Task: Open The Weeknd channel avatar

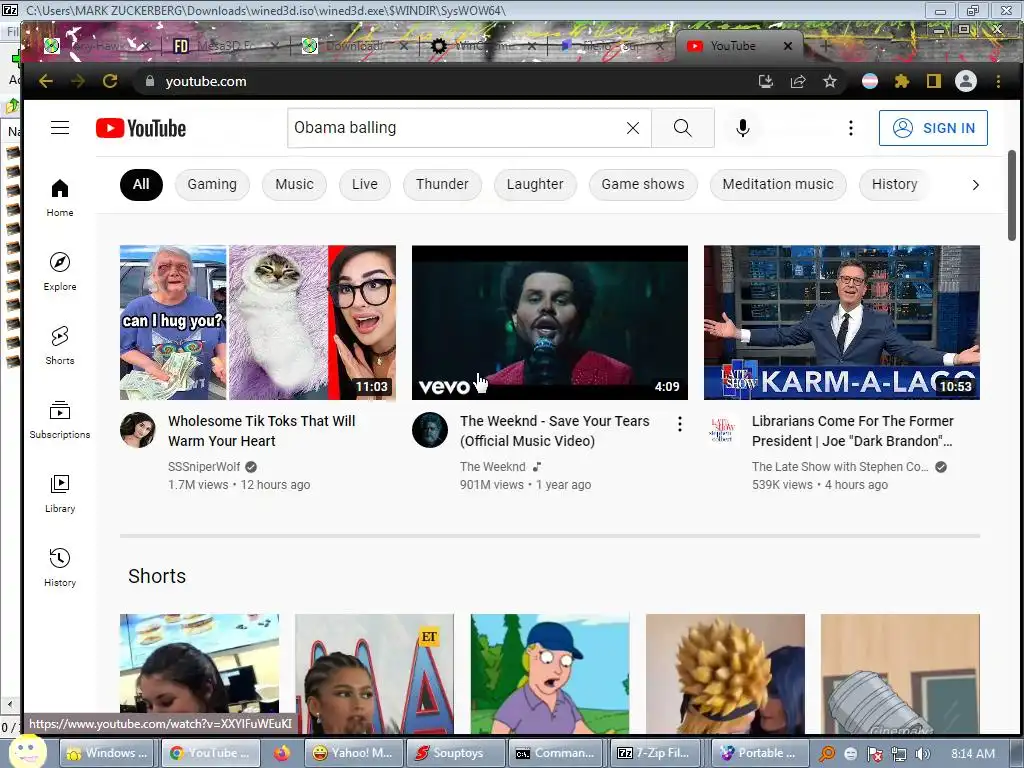Action: [430, 430]
